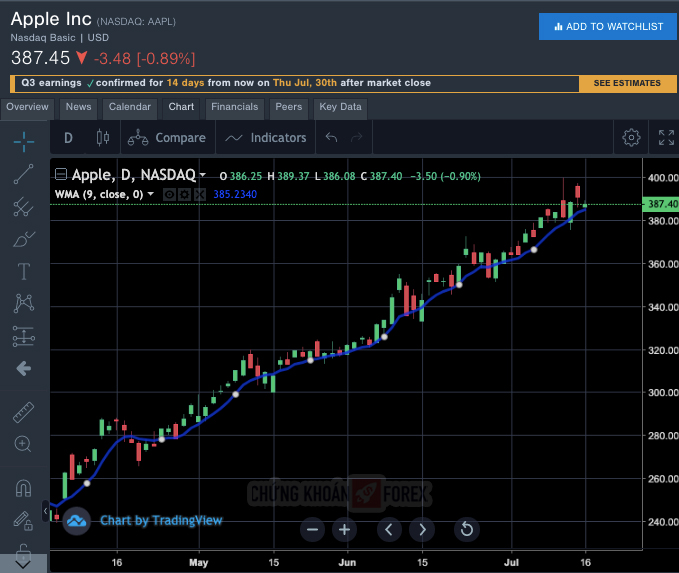Open chart settings gear

coord(631,138)
